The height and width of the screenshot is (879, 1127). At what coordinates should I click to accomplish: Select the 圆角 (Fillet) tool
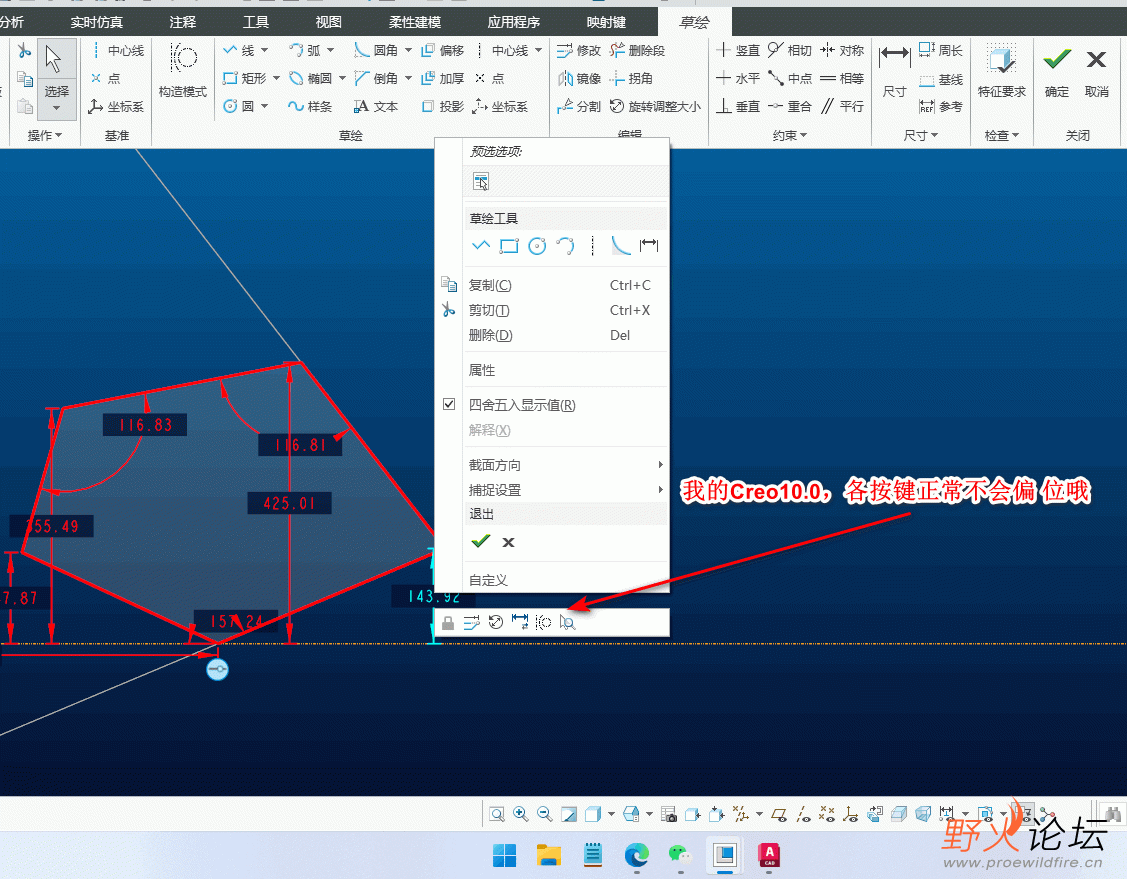coord(376,50)
